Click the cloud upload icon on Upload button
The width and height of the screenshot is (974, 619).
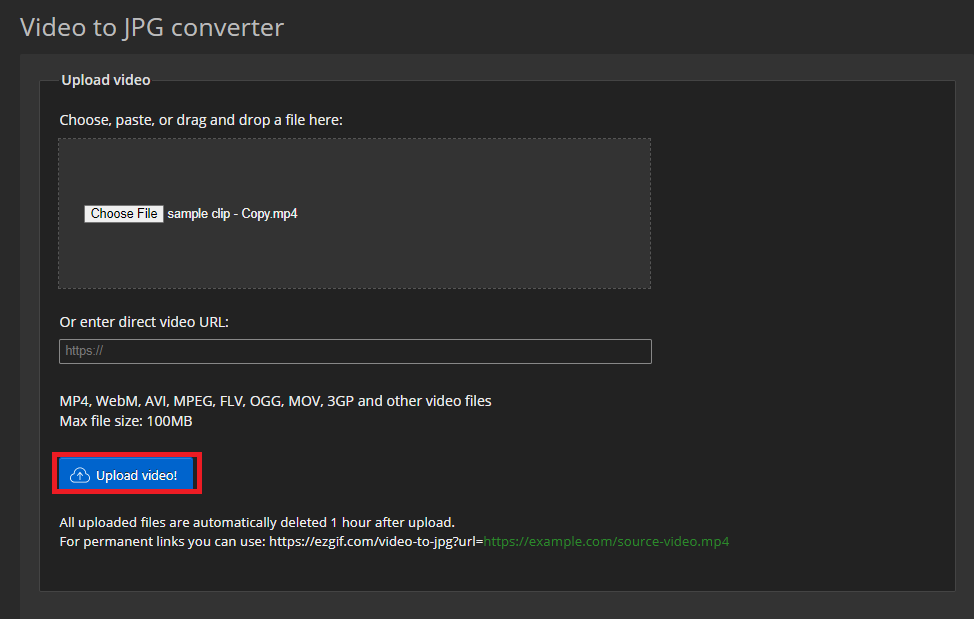[80, 473]
